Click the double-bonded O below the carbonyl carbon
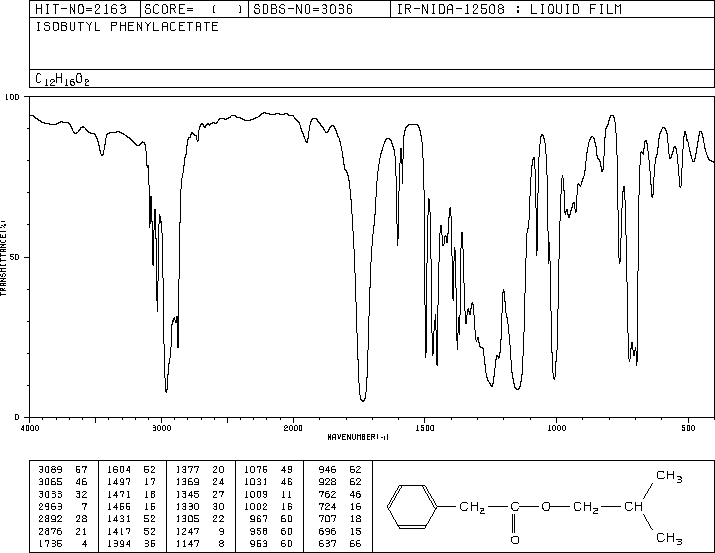 tap(515, 540)
